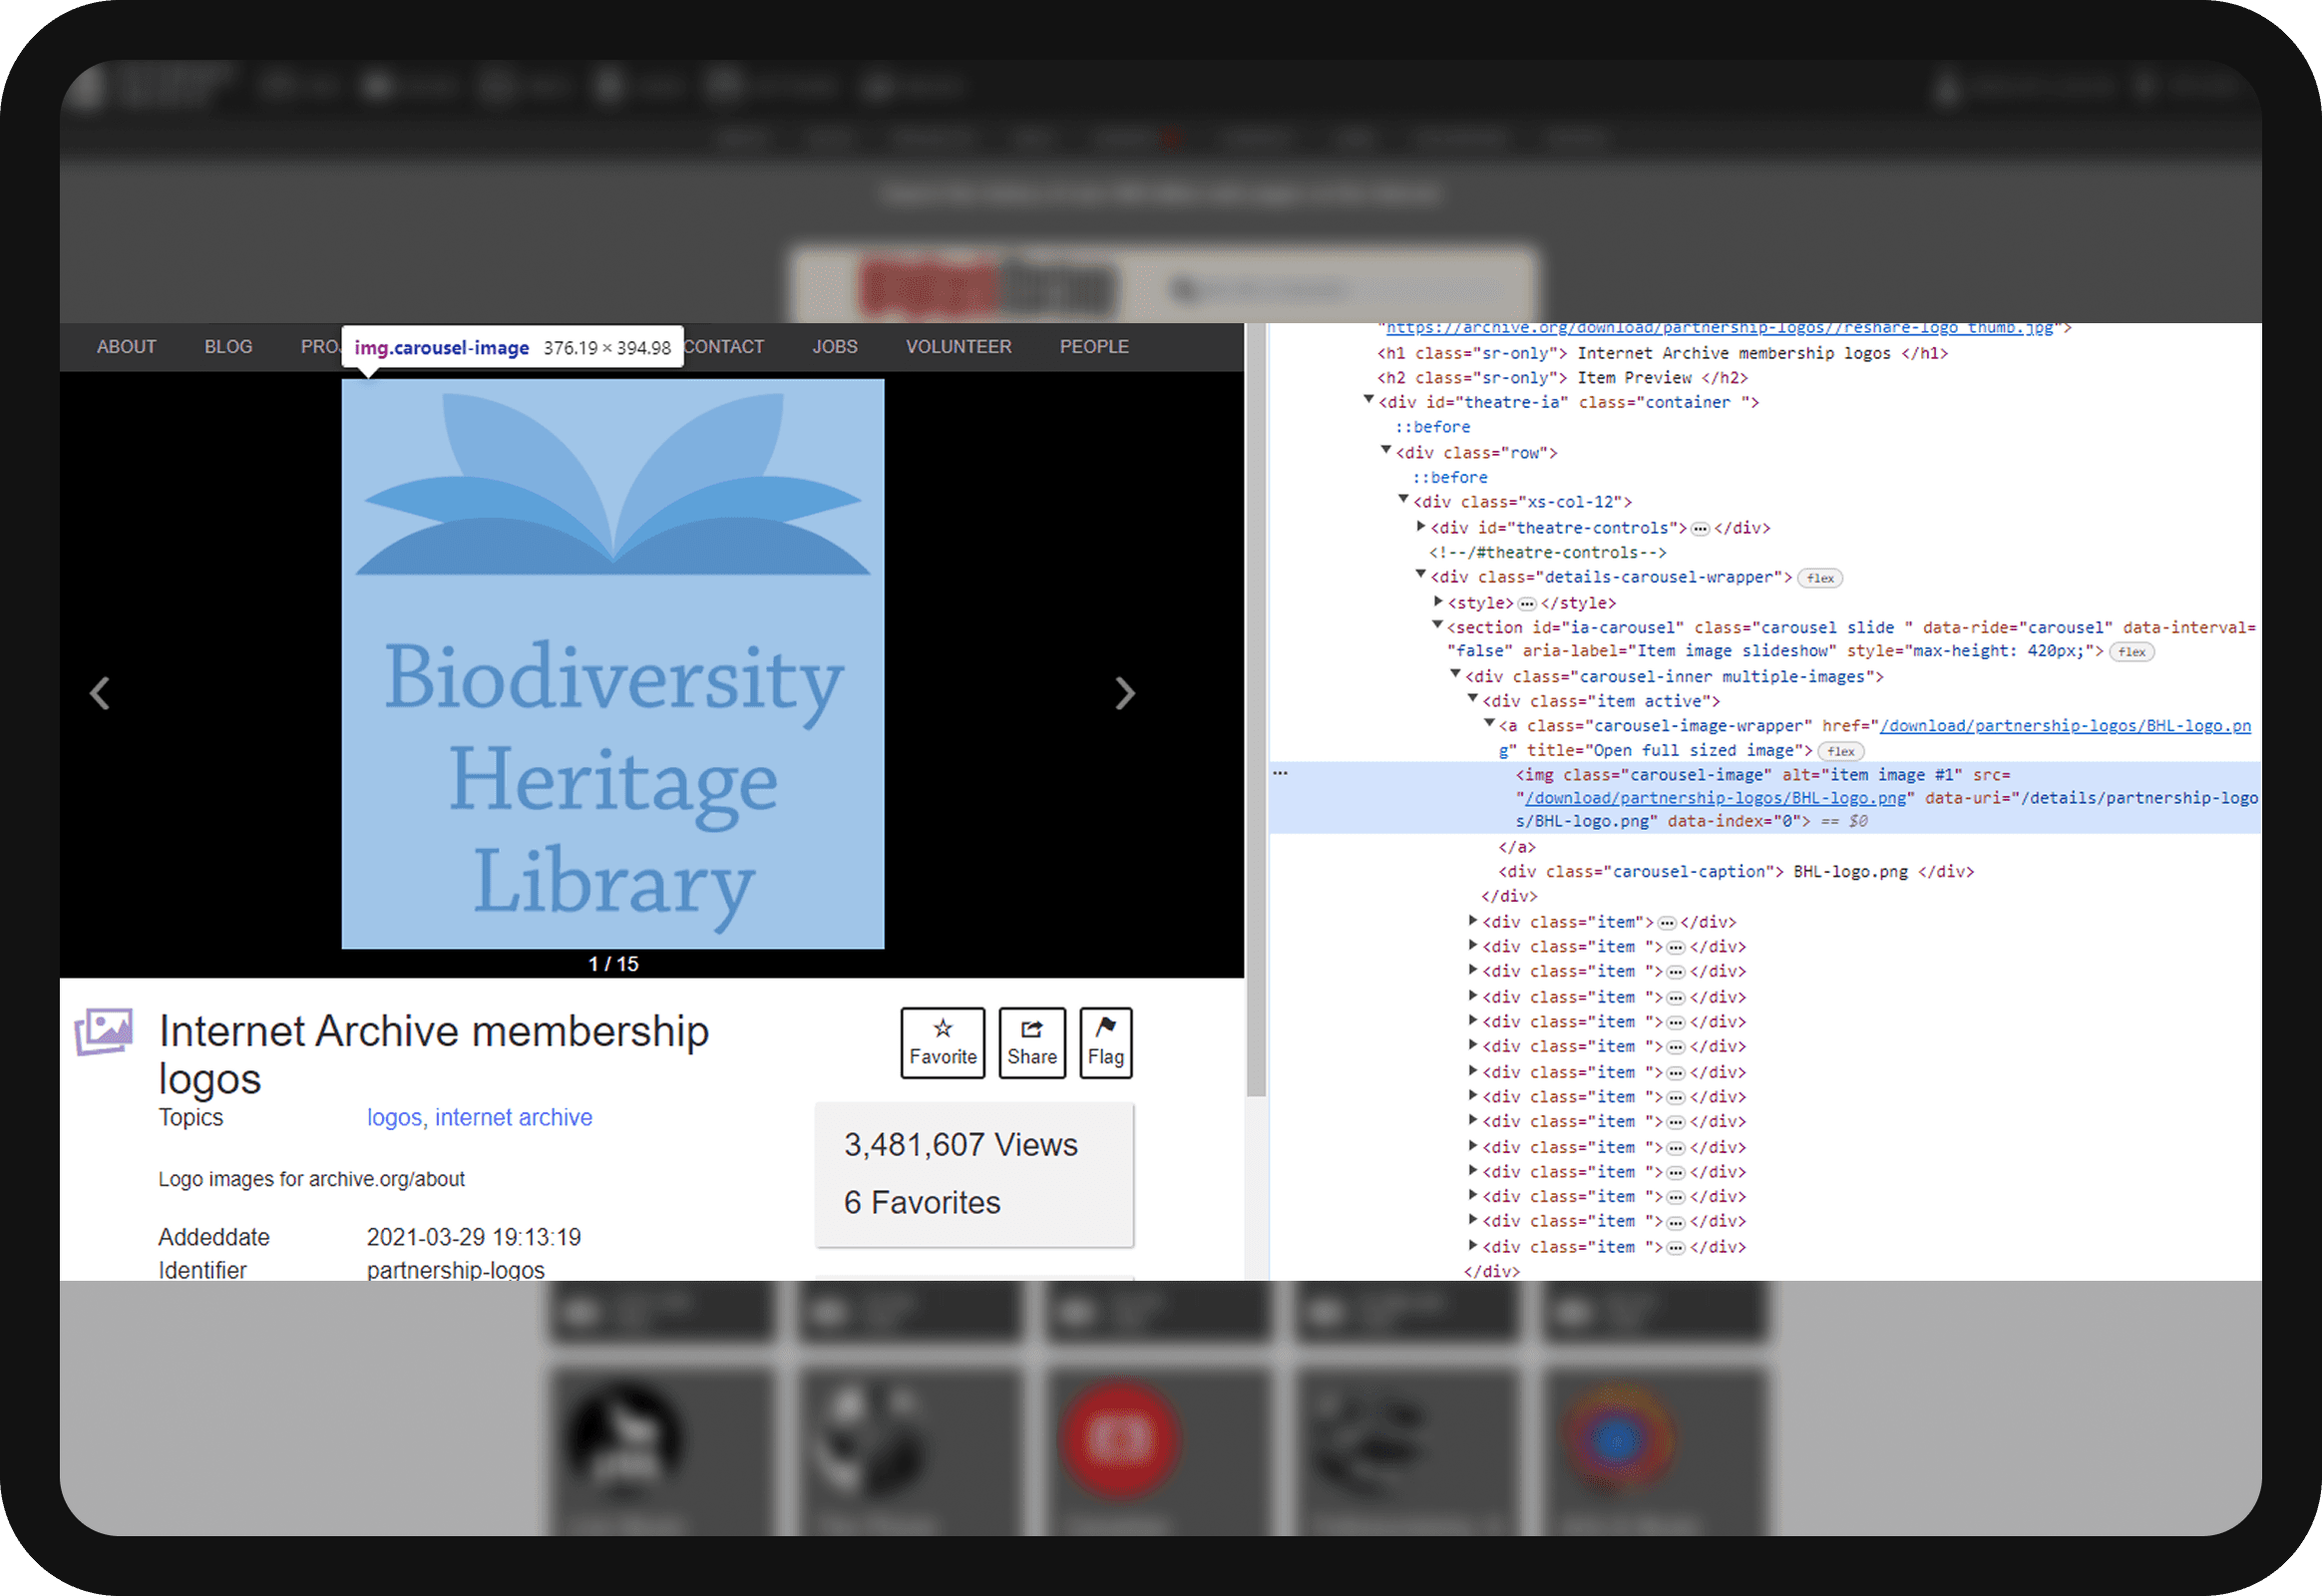This screenshot has height=1596, width=2322.
Task: Click the image media-type icon beside the title
Action: [104, 1032]
